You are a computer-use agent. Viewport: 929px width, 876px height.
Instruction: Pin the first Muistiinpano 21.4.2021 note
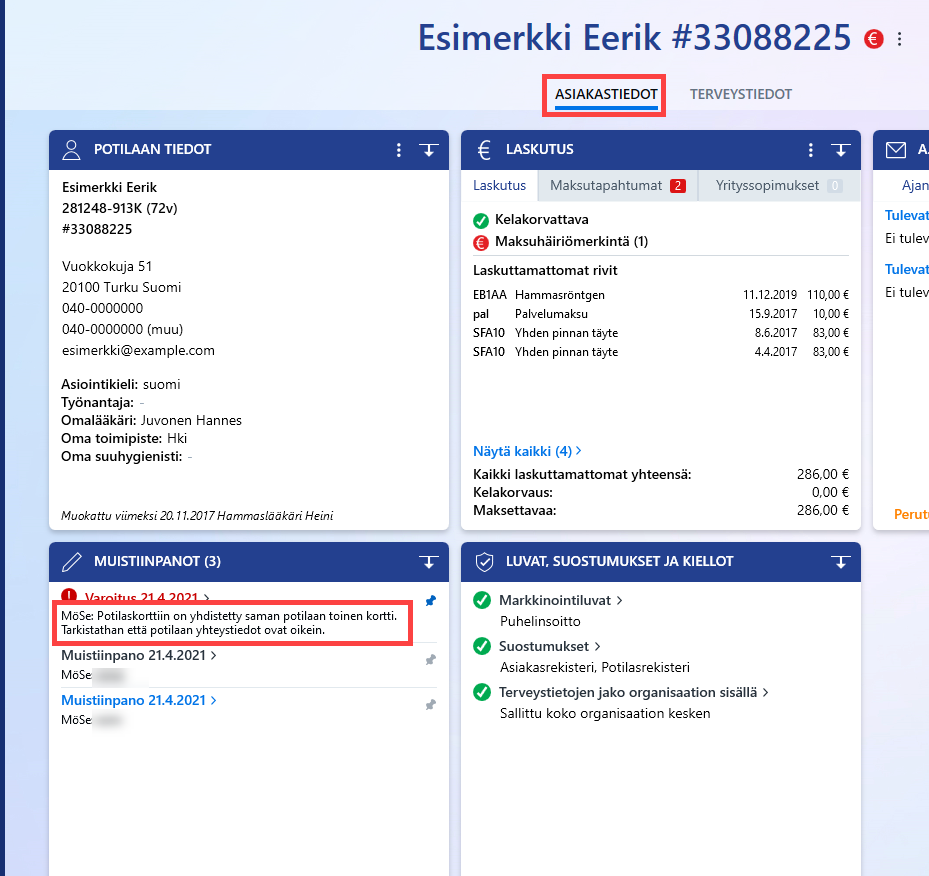coord(431,659)
